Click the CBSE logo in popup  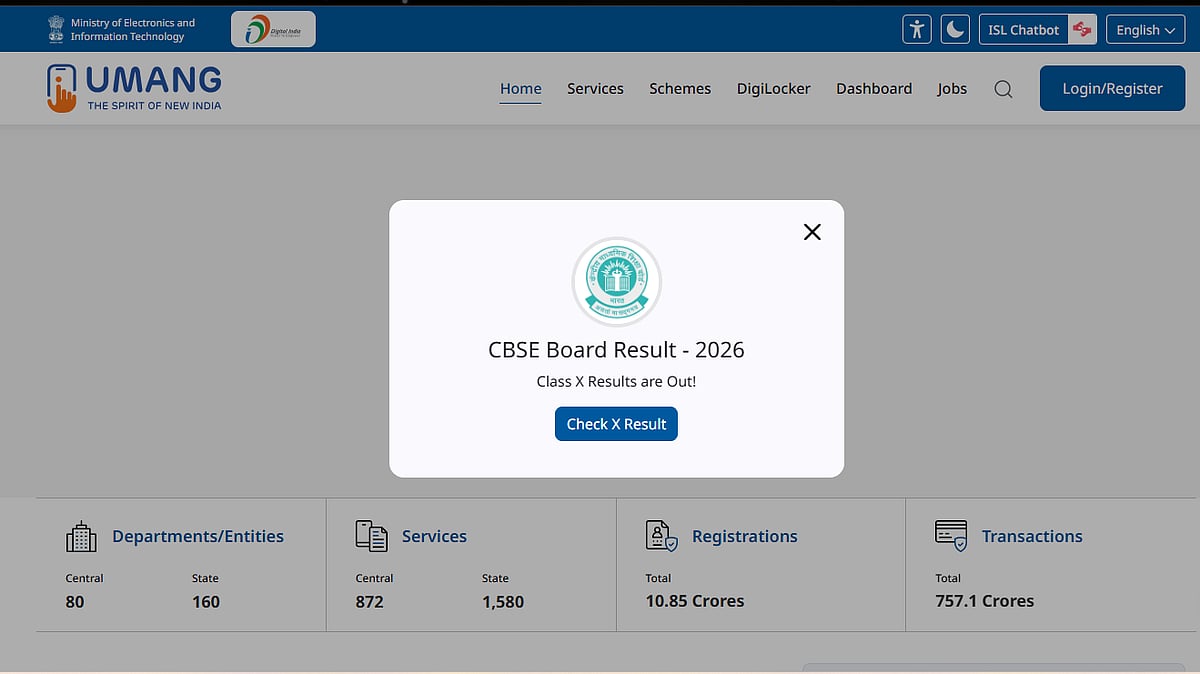616,281
